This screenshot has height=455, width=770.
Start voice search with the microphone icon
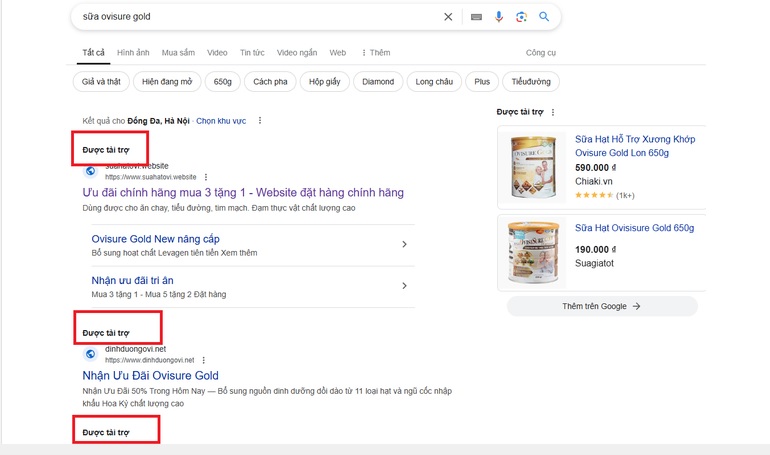click(x=498, y=17)
